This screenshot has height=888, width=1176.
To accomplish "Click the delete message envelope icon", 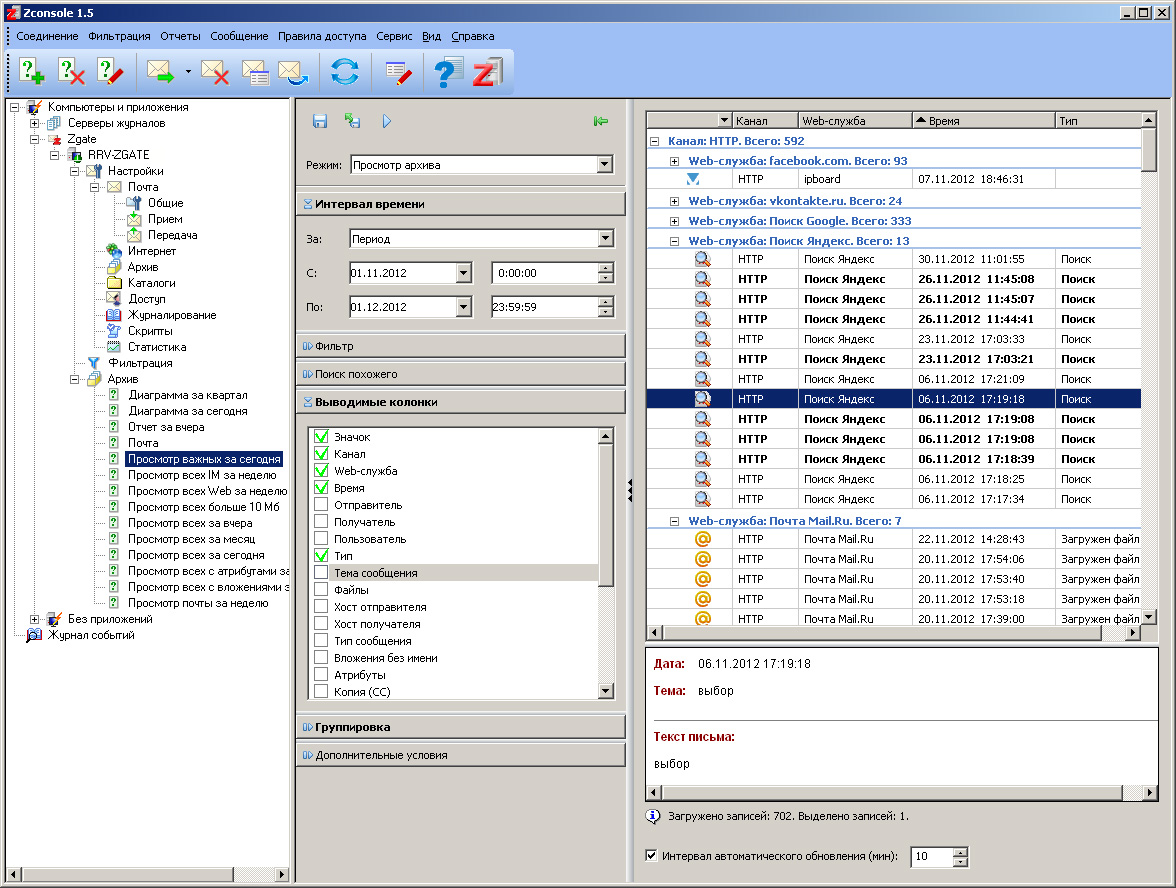I will click(215, 72).
